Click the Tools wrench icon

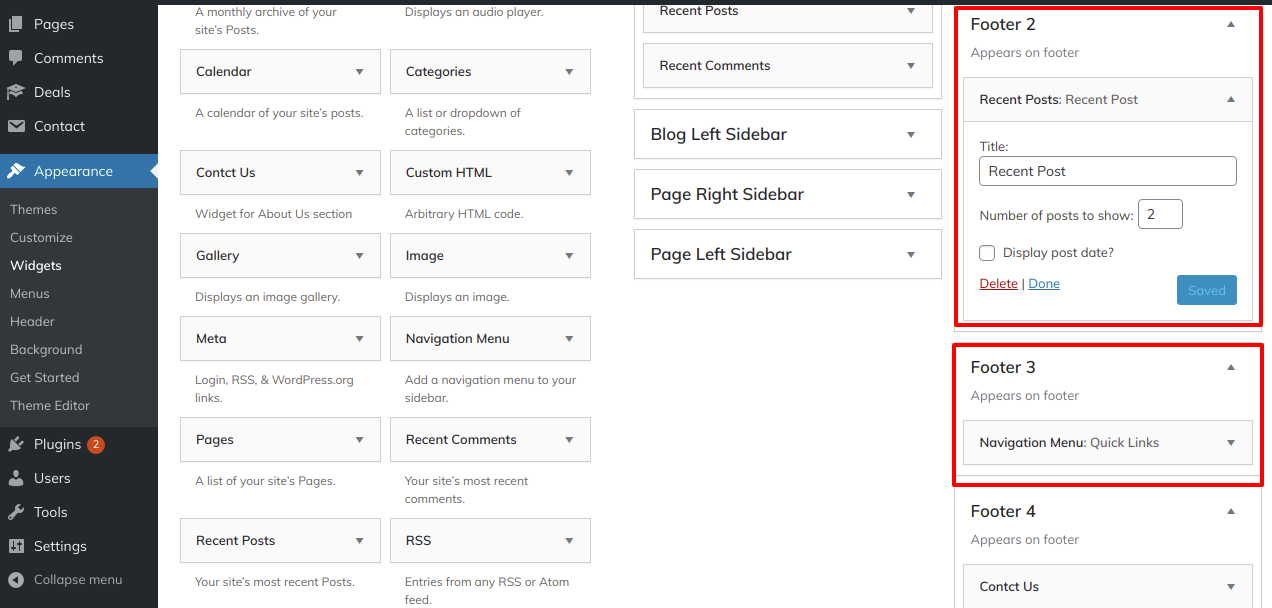click(16, 512)
